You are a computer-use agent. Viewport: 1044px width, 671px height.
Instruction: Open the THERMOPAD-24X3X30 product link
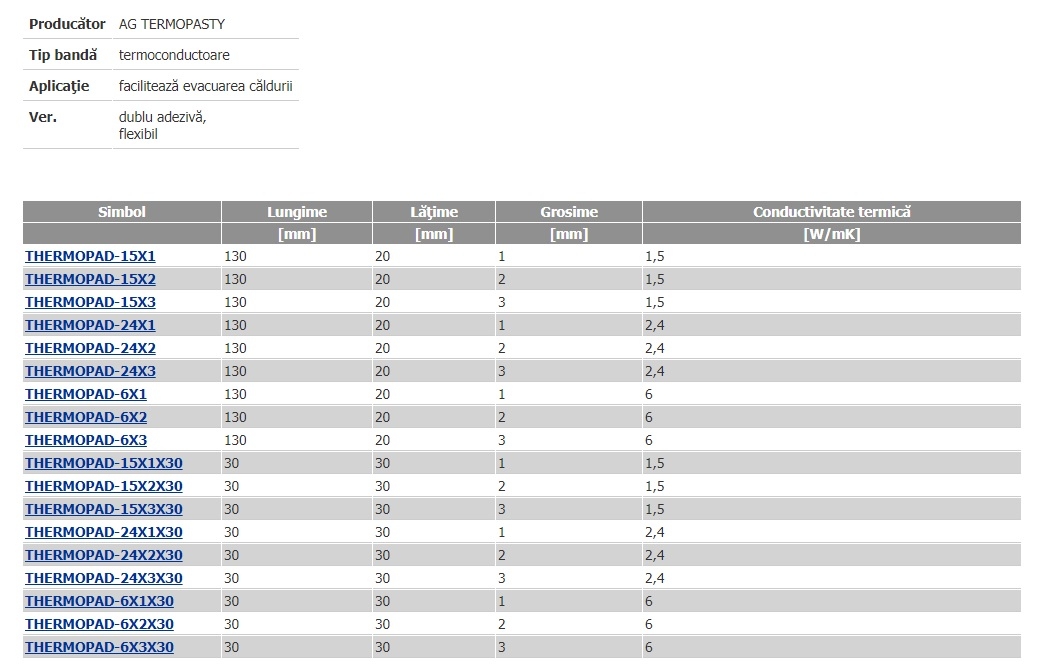104,578
